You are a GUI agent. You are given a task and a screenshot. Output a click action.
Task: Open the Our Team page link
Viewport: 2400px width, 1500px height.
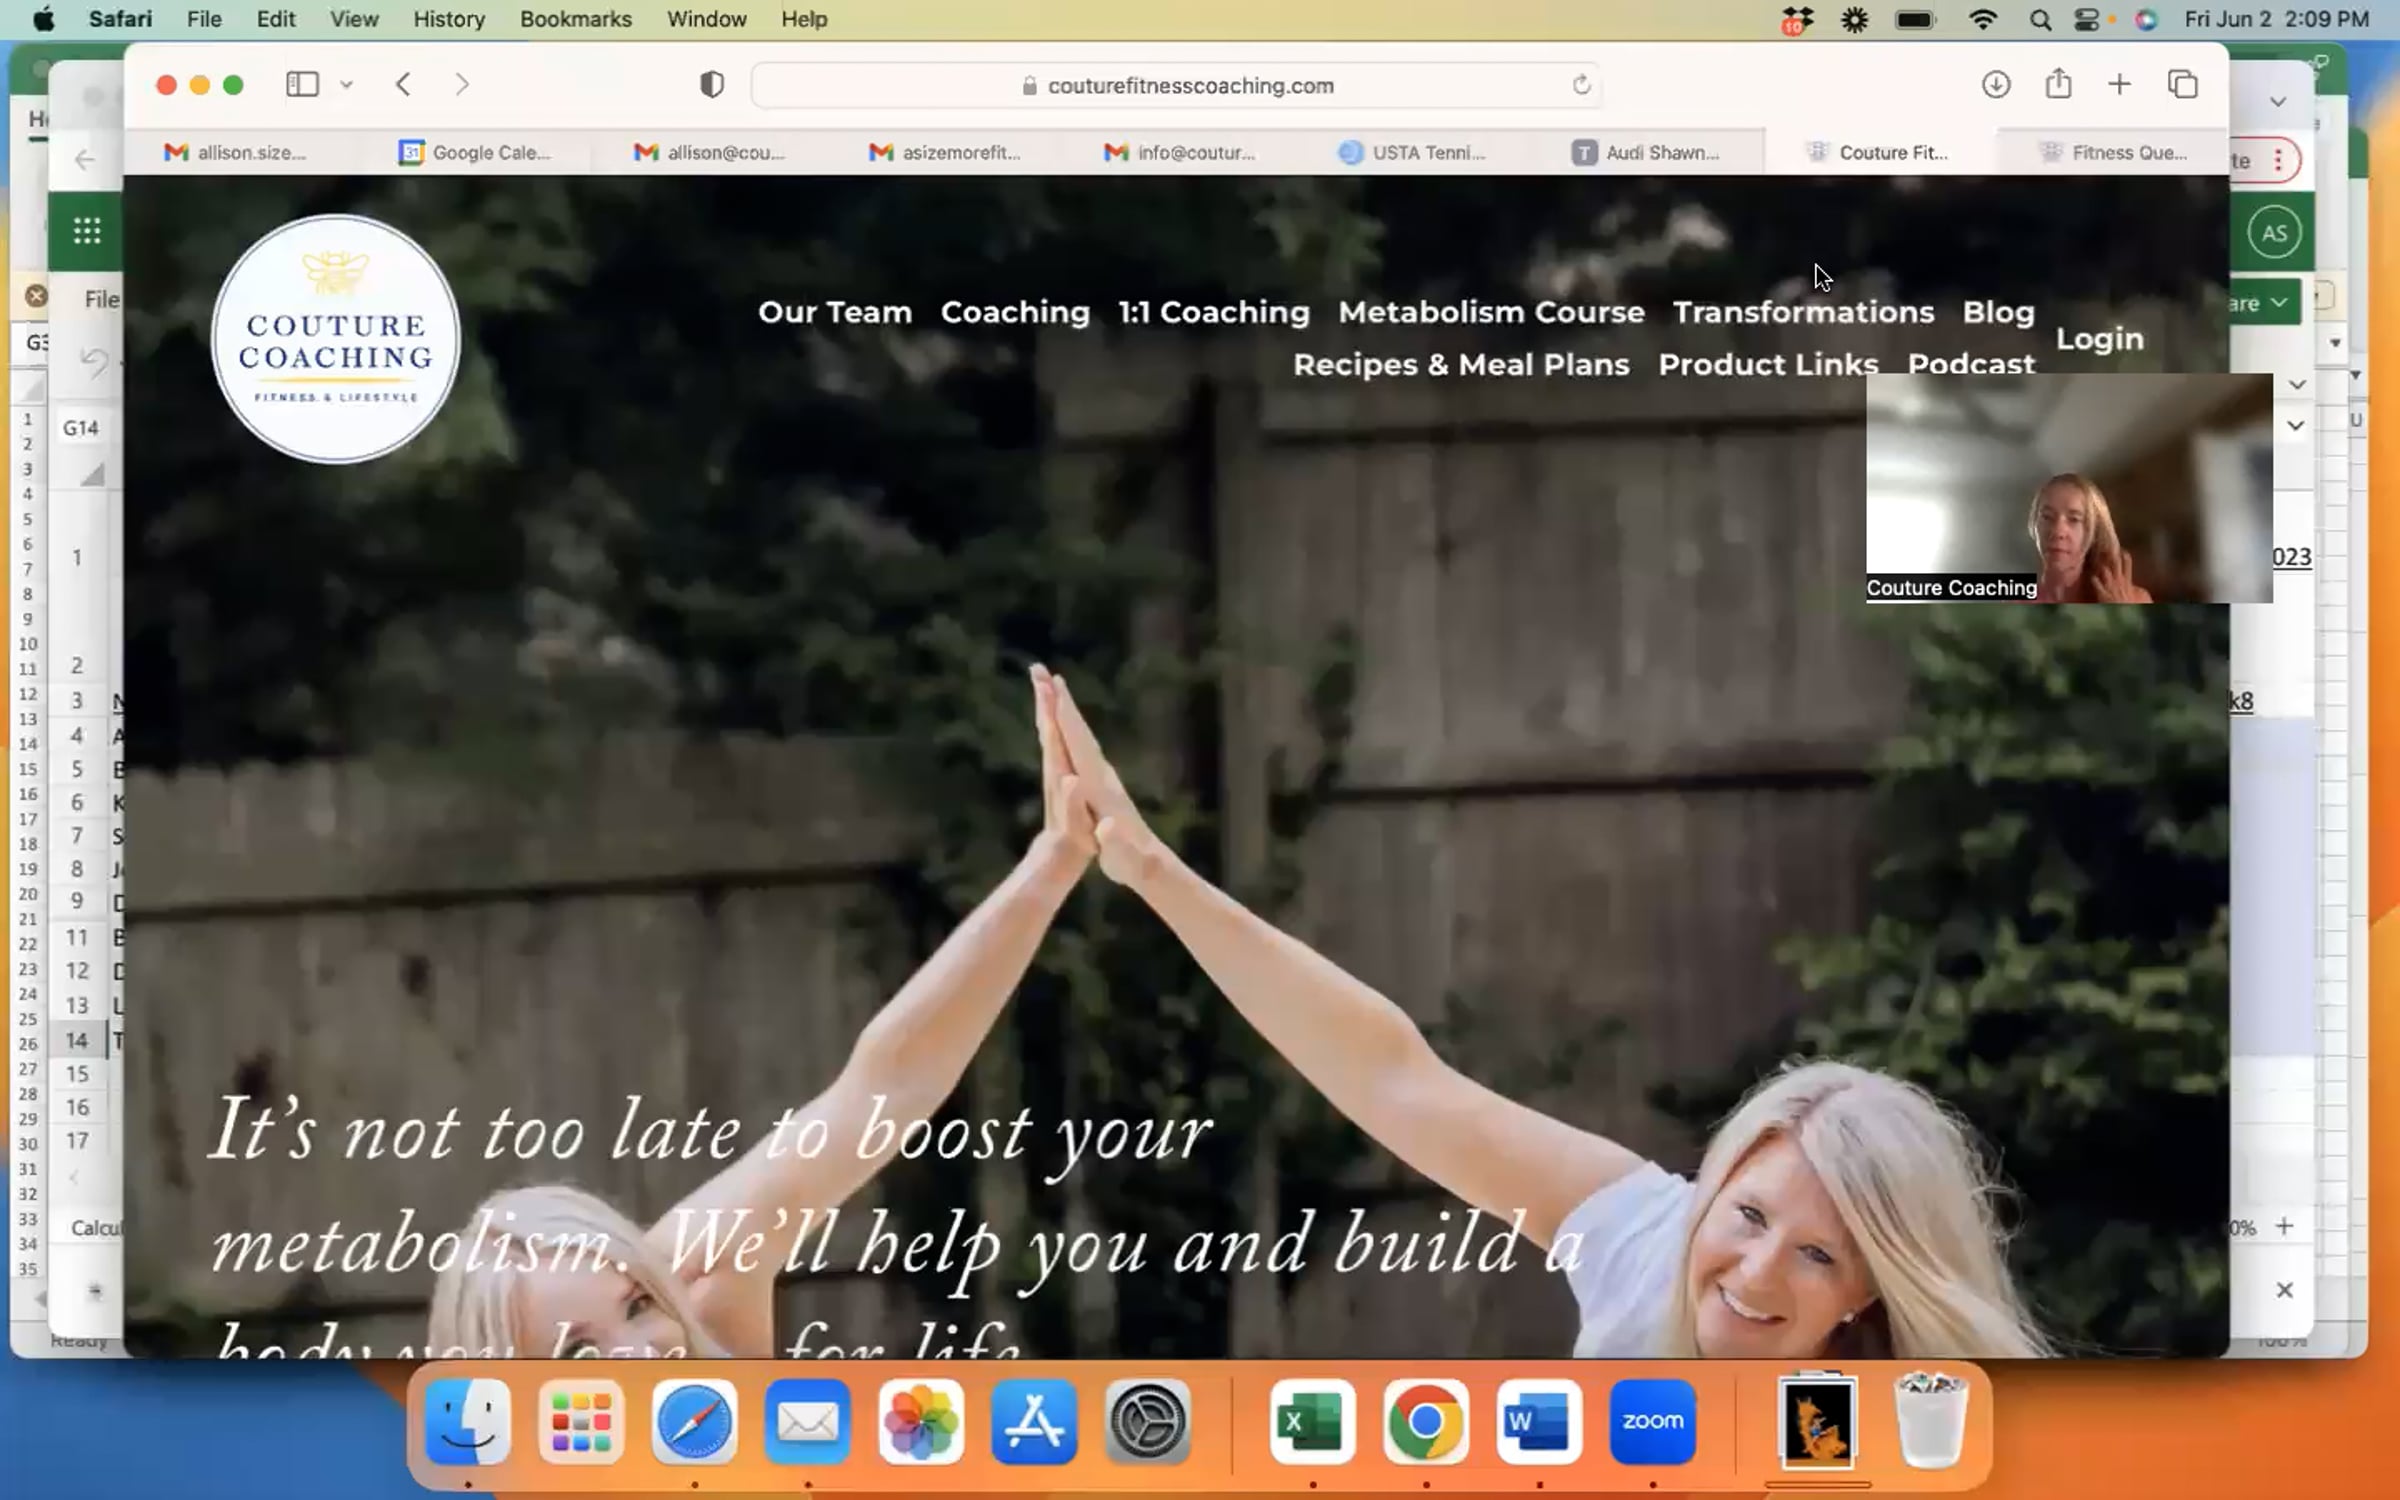pyautogui.click(x=835, y=312)
